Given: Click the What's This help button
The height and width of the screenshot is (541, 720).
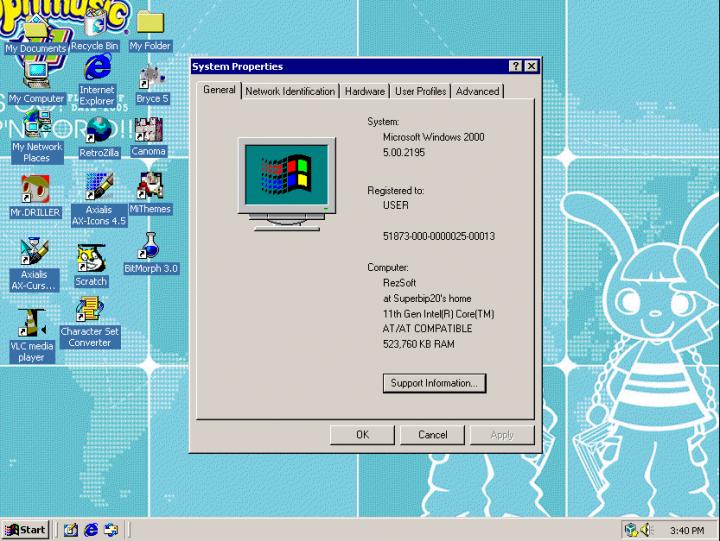Looking at the screenshot, I should pyautogui.click(x=515, y=66).
